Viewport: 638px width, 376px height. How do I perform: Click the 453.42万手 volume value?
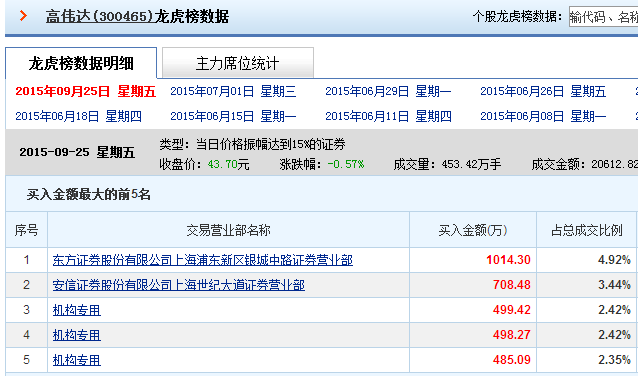pos(471,164)
